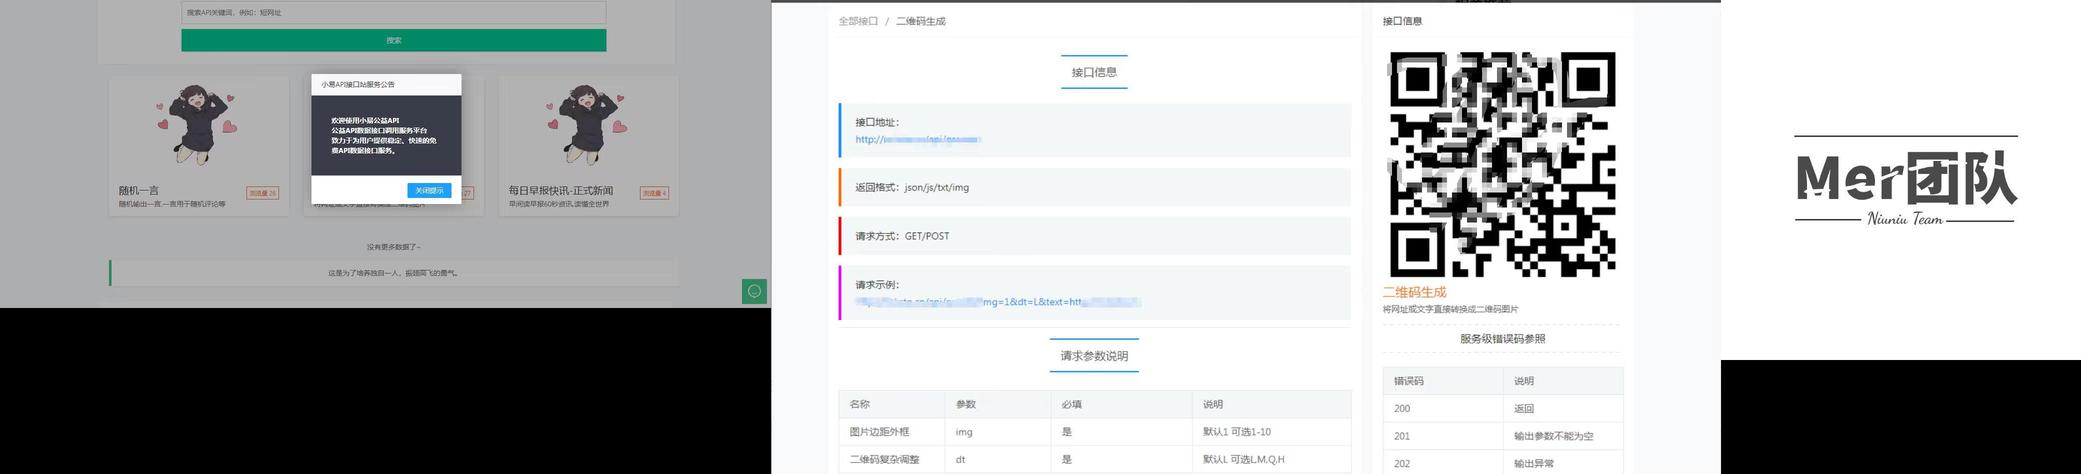The width and height of the screenshot is (2081, 474).
Task: Click the 接口信息 section heading
Action: pyautogui.click(x=1094, y=72)
